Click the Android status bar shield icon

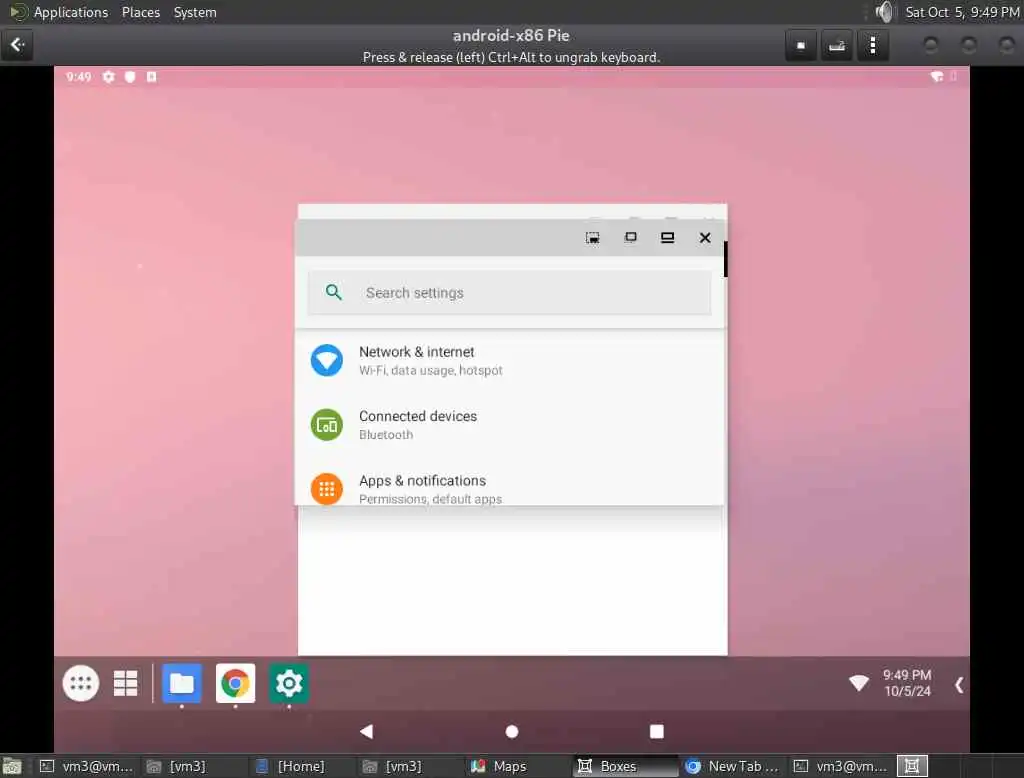click(x=130, y=77)
